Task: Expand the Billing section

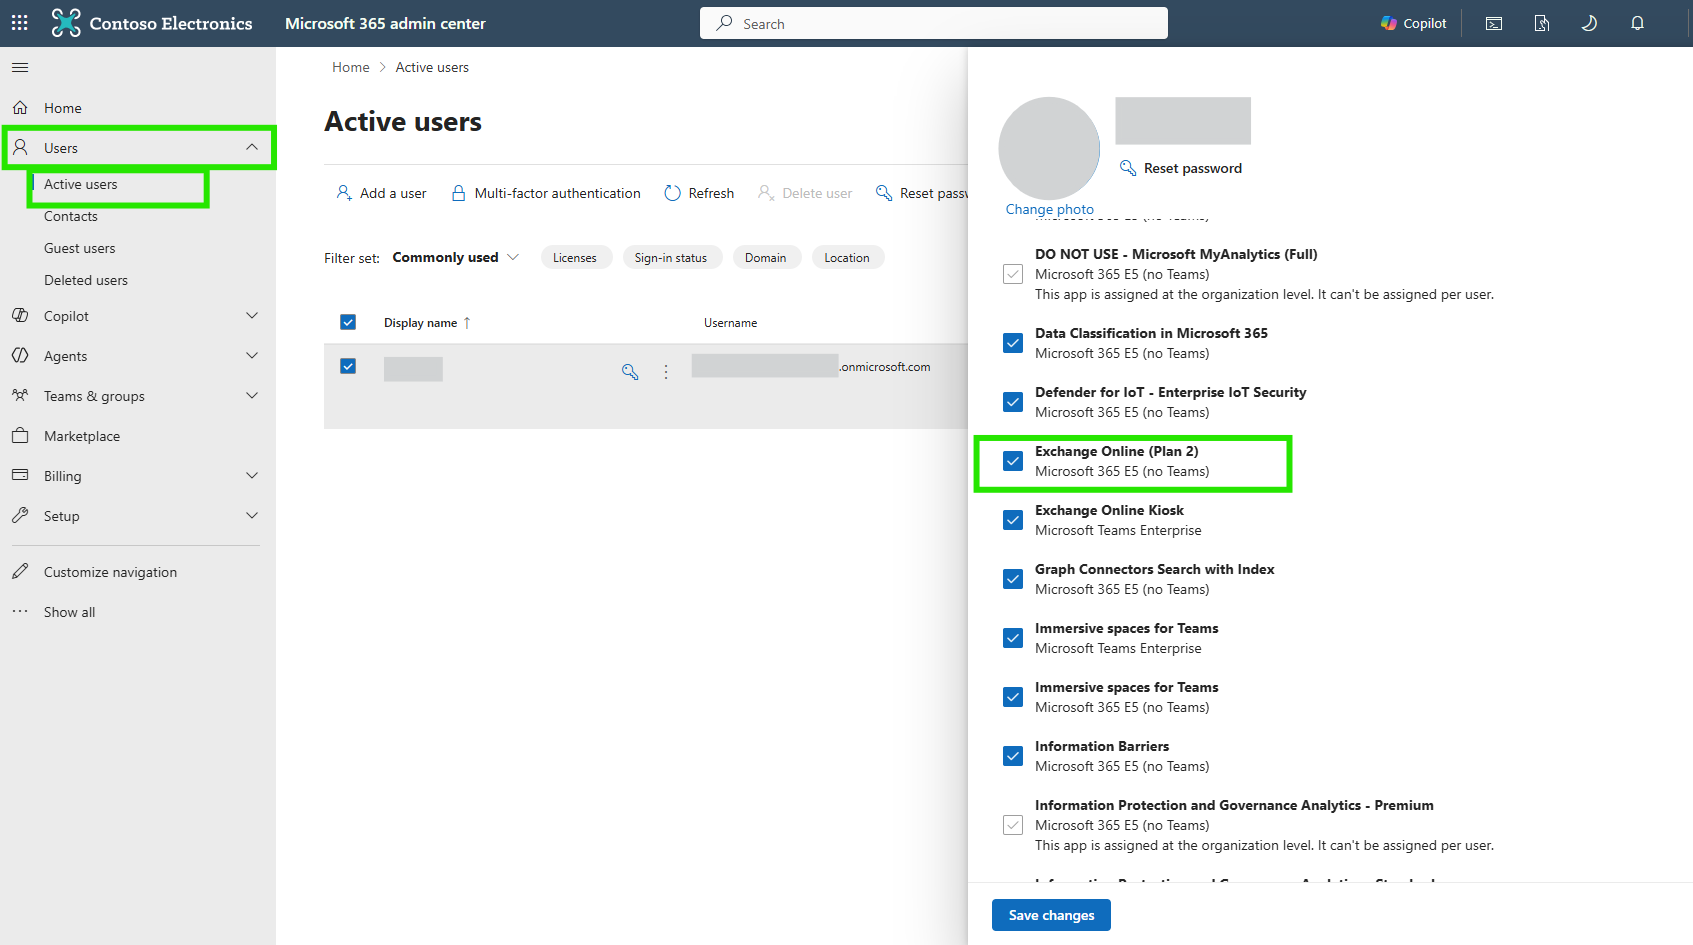Action: [x=252, y=475]
